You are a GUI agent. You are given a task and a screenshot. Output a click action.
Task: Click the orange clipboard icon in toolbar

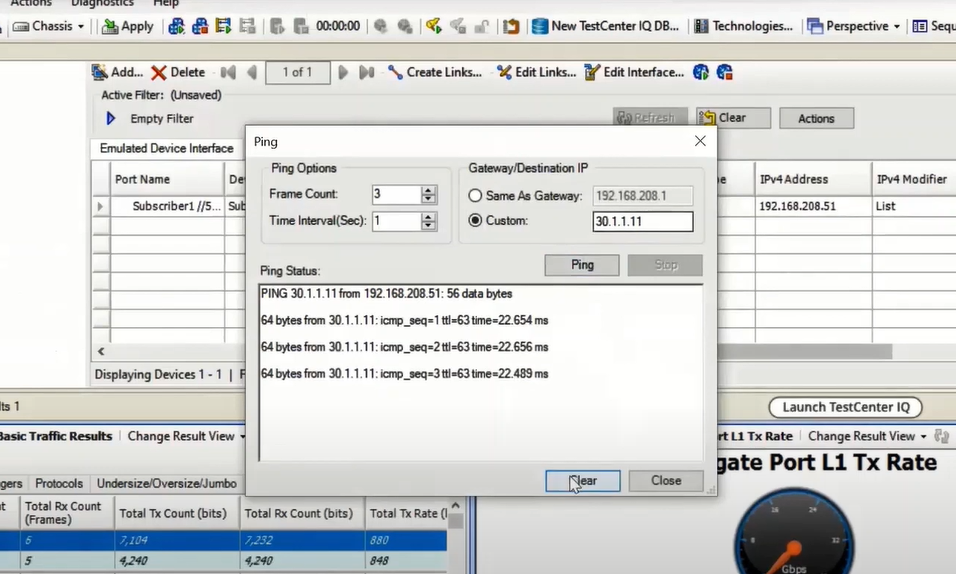pyautogui.click(x=511, y=26)
